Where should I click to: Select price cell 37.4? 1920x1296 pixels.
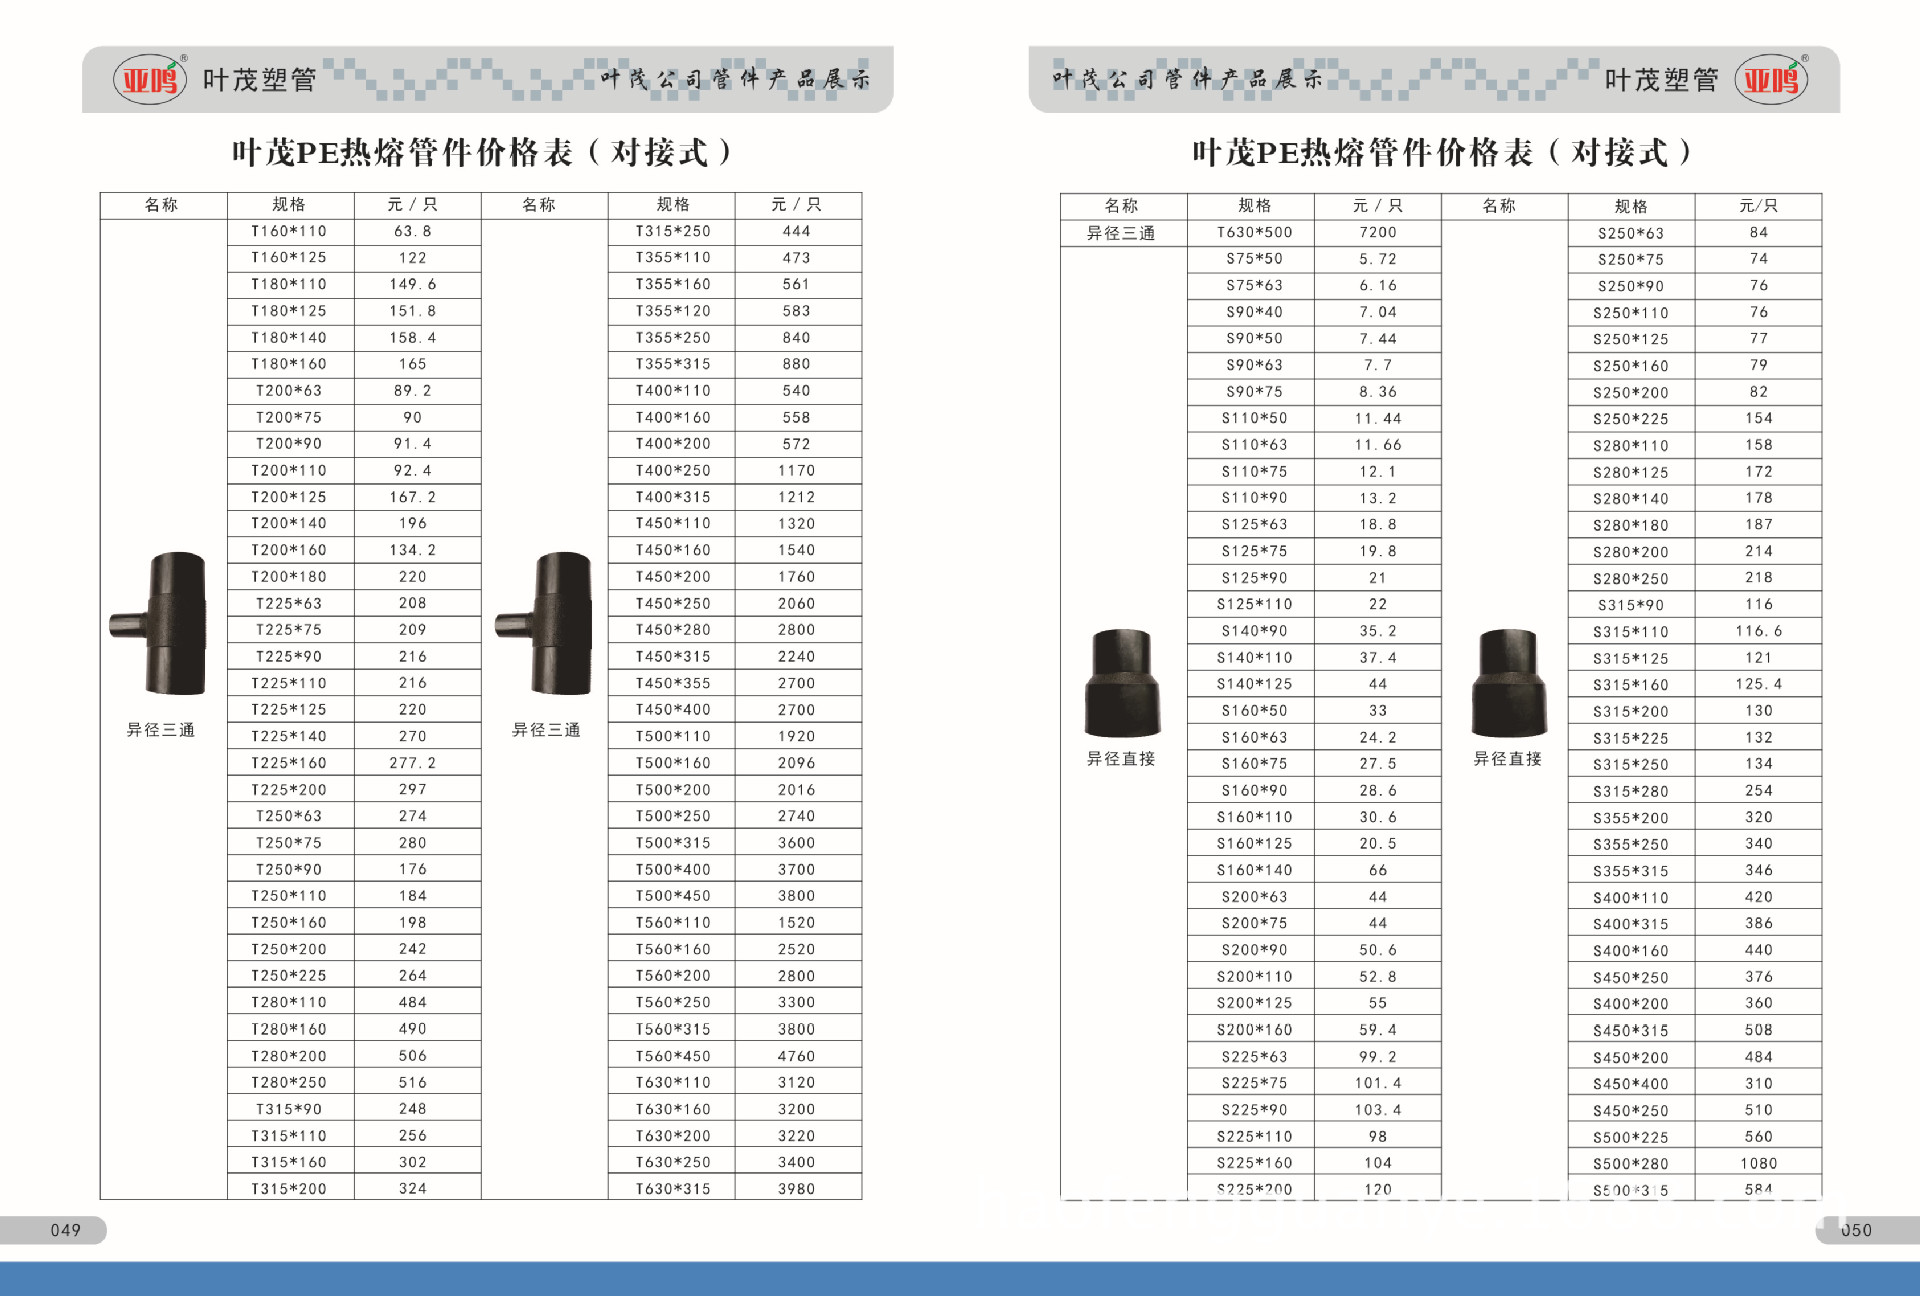[1378, 658]
